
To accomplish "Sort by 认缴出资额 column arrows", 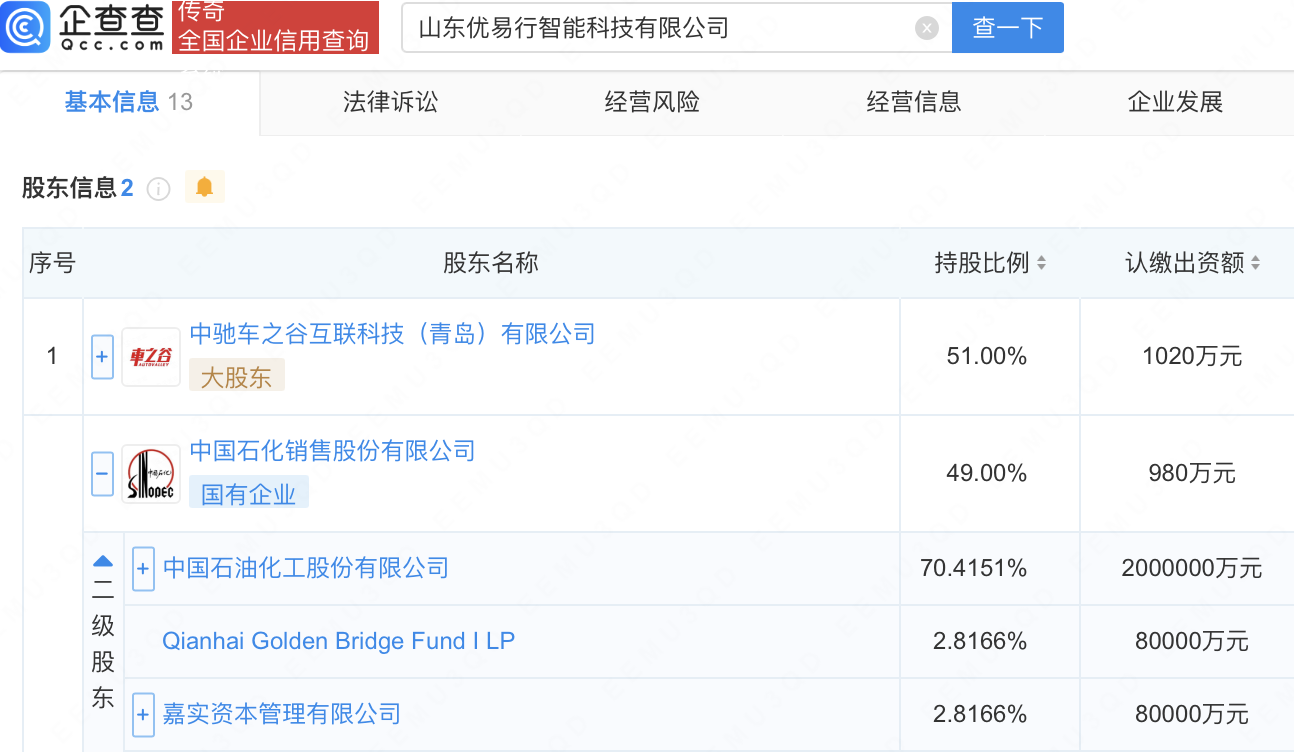I will (1255, 264).
